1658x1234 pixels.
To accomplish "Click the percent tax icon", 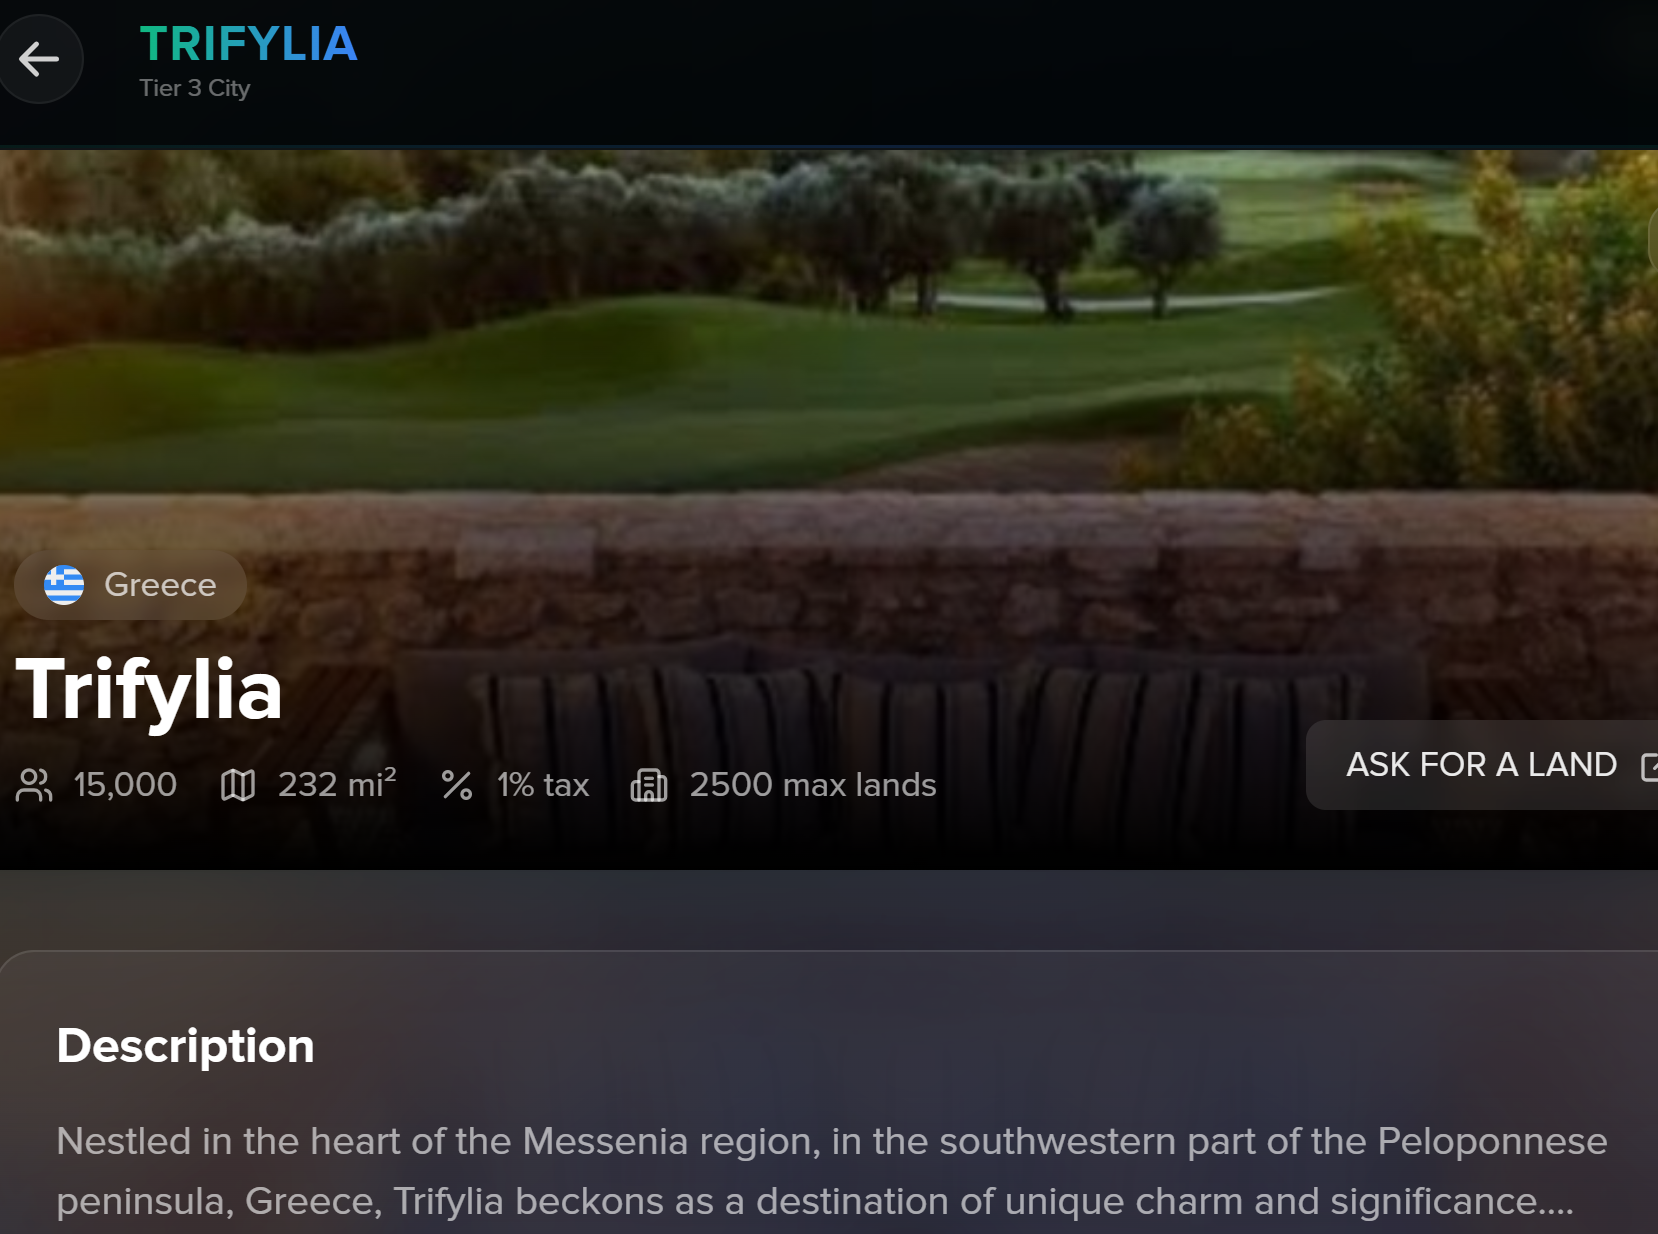I will tap(457, 785).
